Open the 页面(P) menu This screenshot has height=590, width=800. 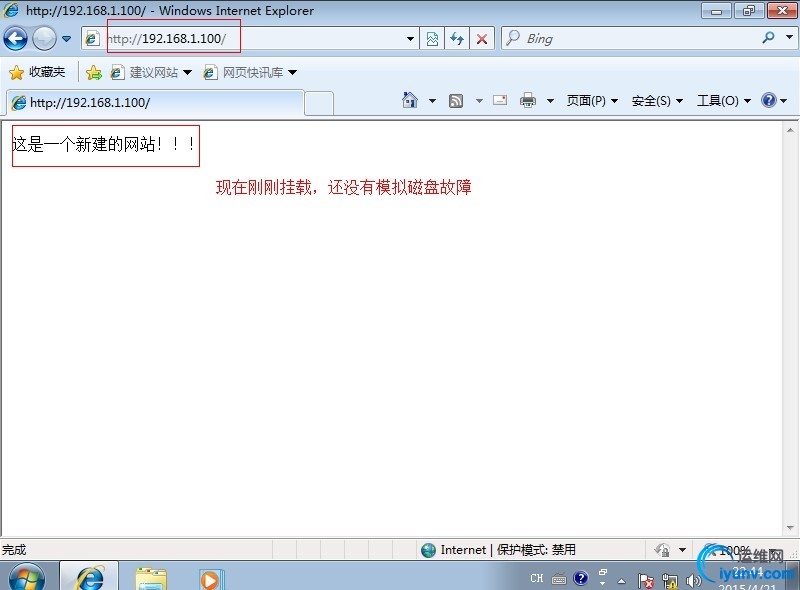(592, 101)
